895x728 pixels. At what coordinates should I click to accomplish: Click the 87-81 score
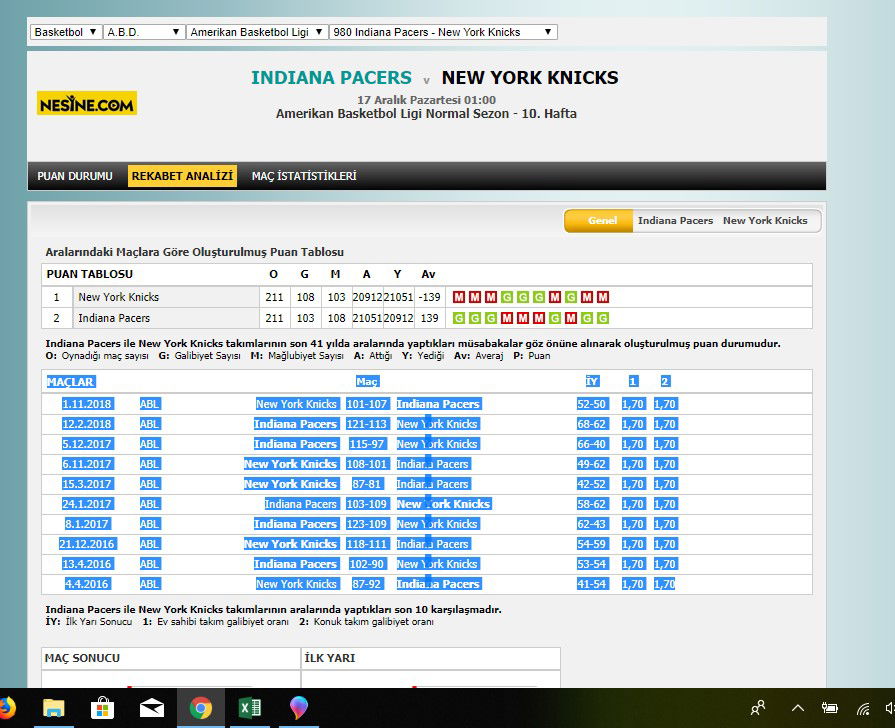point(366,484)
